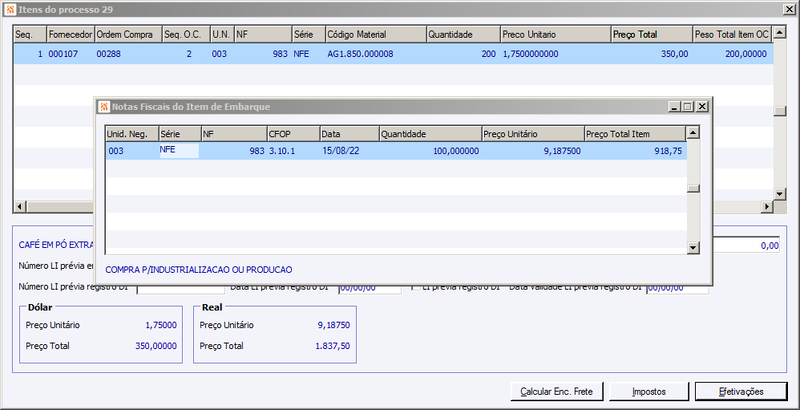
Task: Toggle the LI prévia registro DI checkbox
Action: tap(416, 288)
